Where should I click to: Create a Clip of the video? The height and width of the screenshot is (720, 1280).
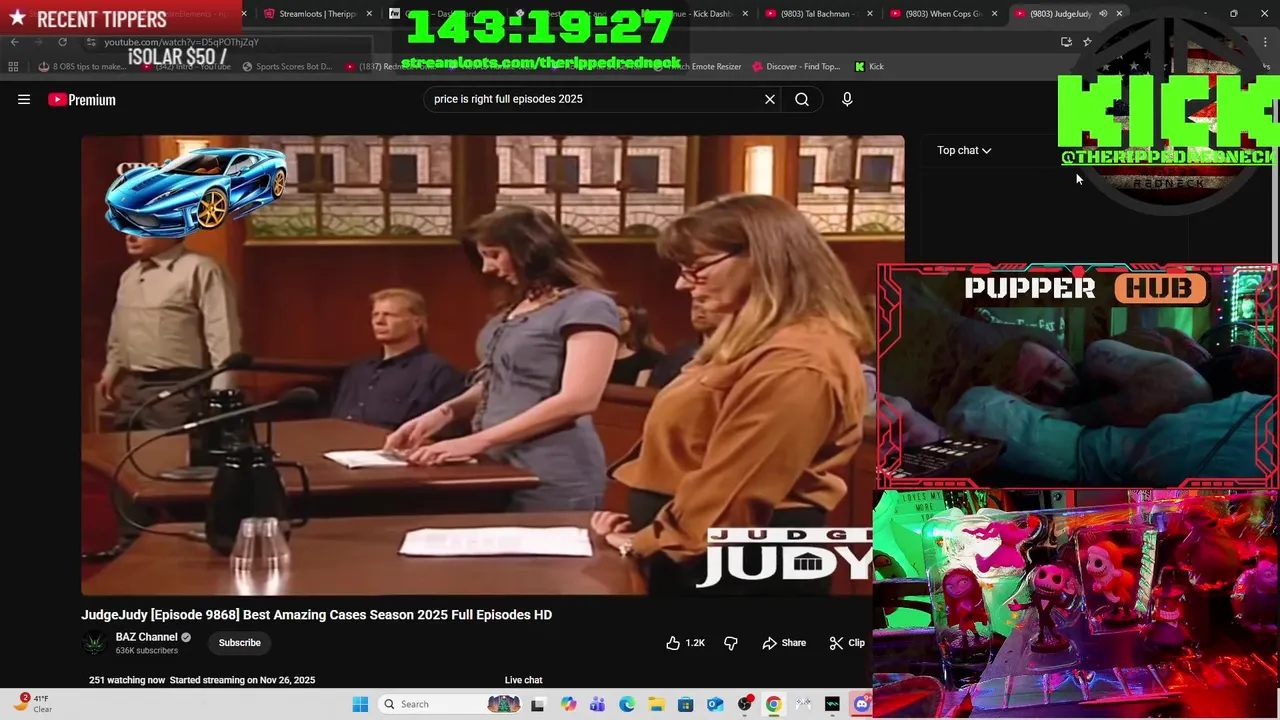[x=847, y=643]
